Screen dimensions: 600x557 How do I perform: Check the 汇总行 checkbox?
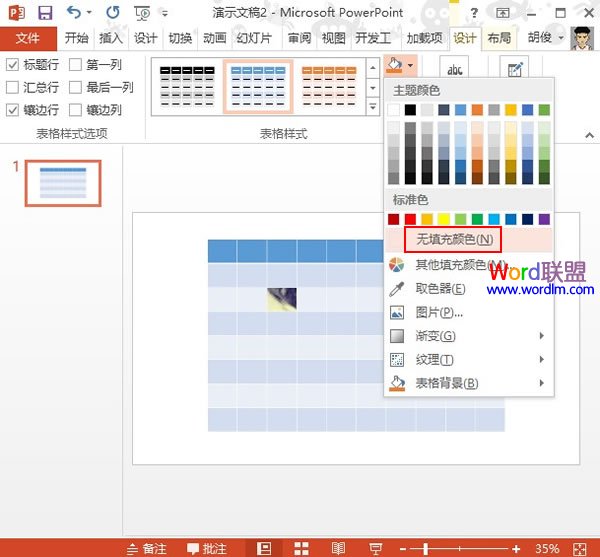pos(12,87)
